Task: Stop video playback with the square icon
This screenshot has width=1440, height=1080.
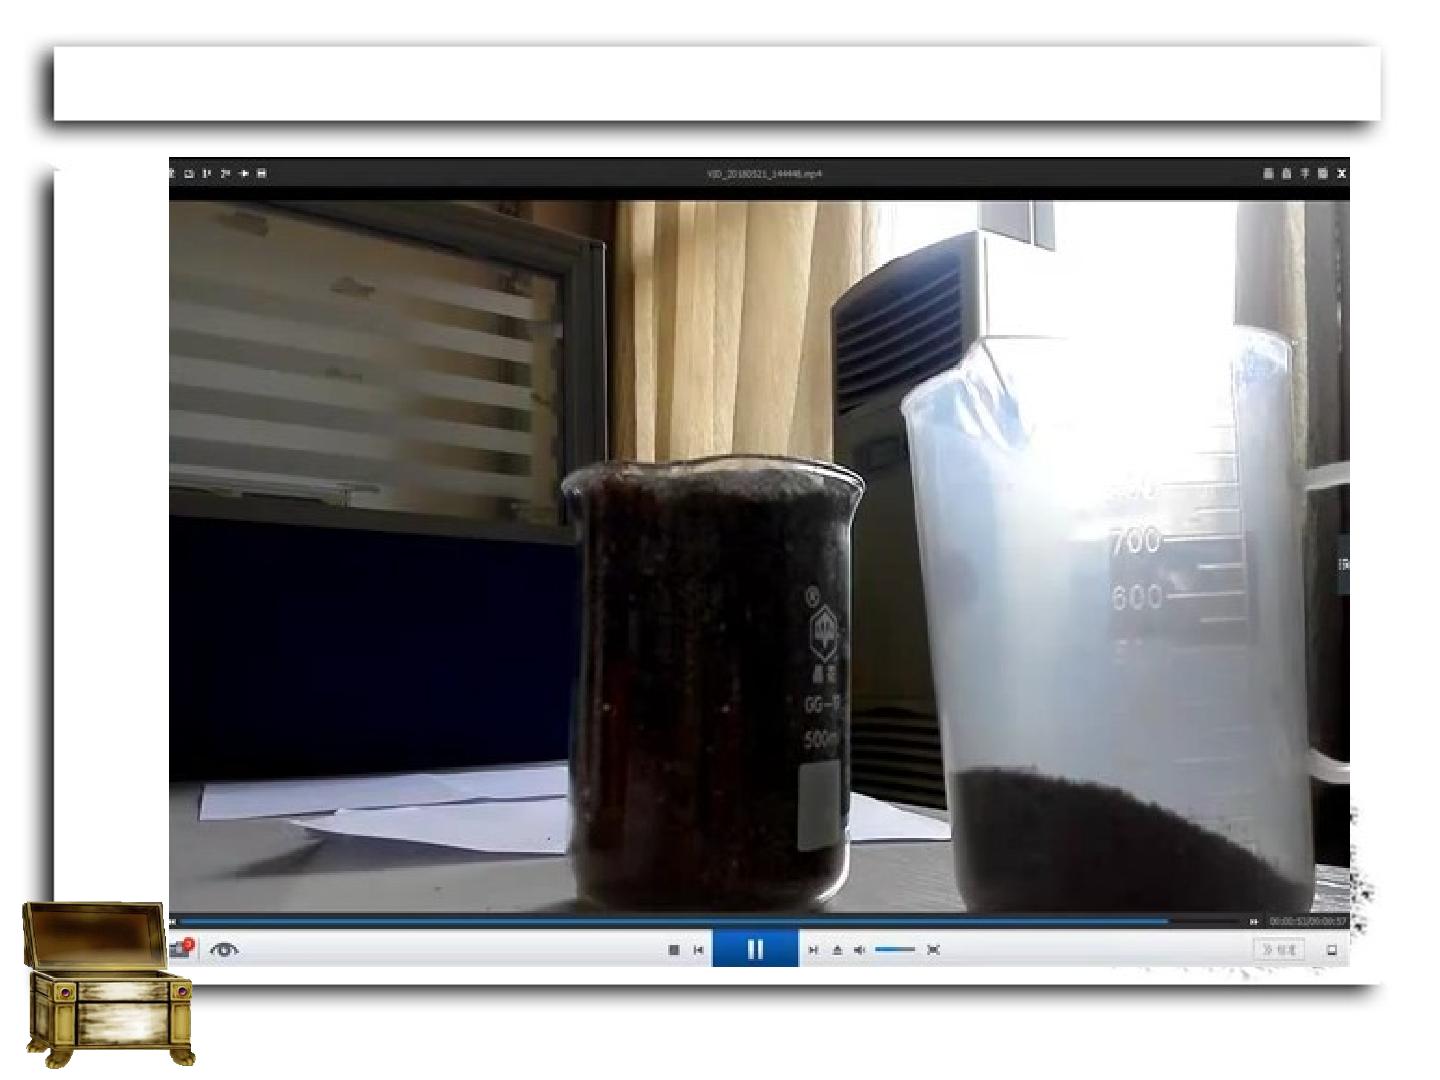Action: [x=674, y=950]
